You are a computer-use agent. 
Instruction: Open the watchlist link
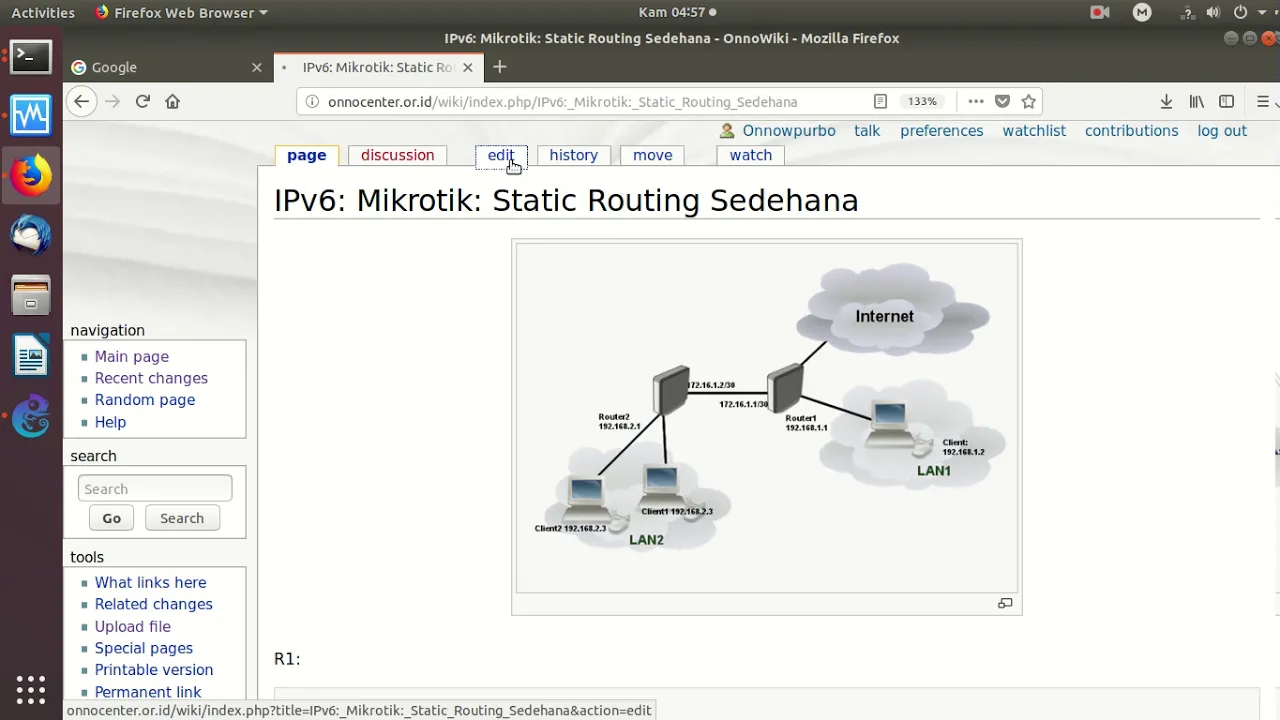1034,131
